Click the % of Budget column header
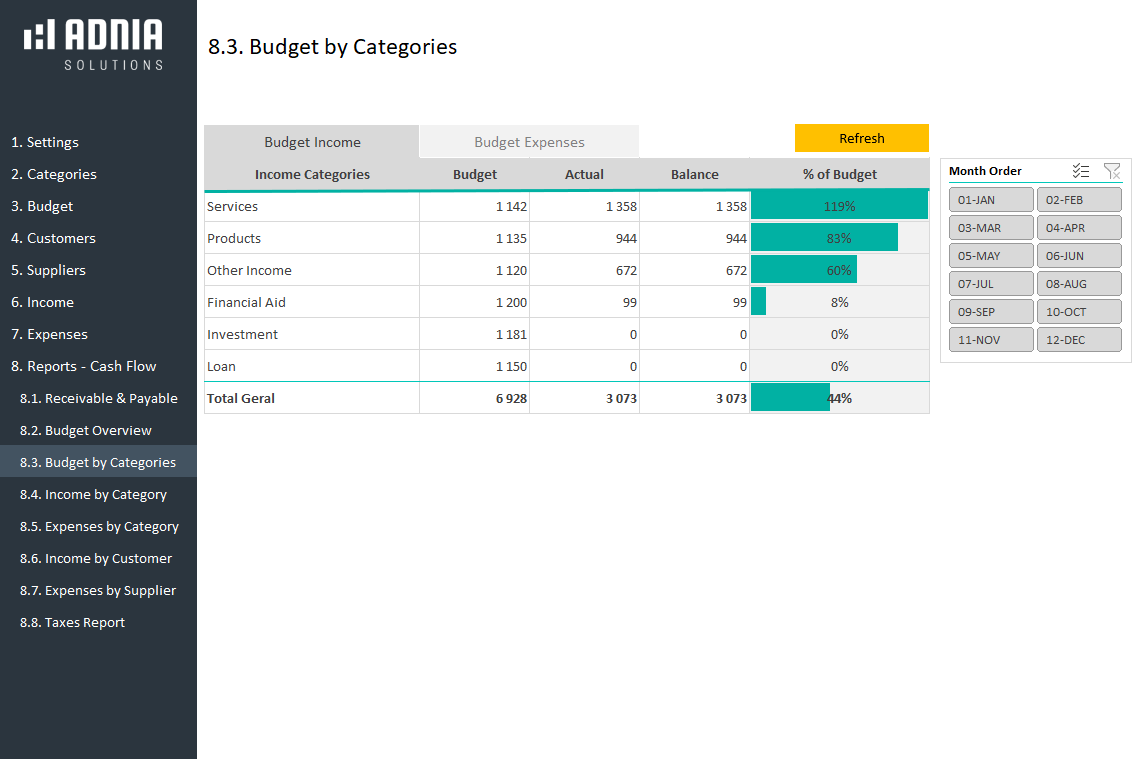 [839, 174]
